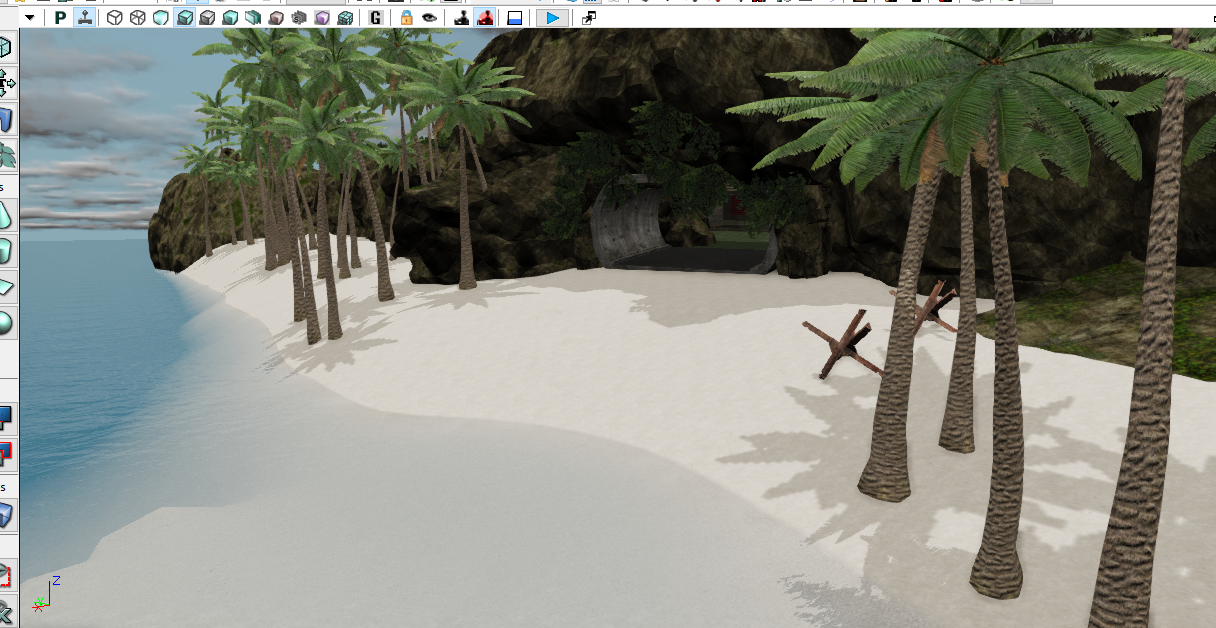The image size is (1216, 628).
Task: Switch to the wireframe view mode icon
Action: (x=137, y=18)
